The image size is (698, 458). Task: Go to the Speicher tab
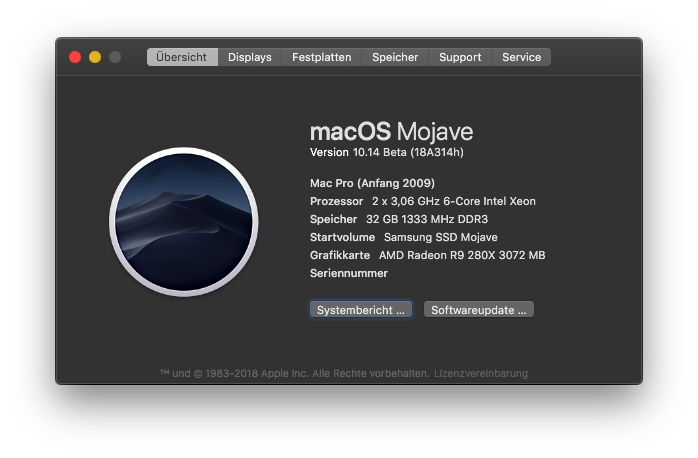tap(395, 57)
